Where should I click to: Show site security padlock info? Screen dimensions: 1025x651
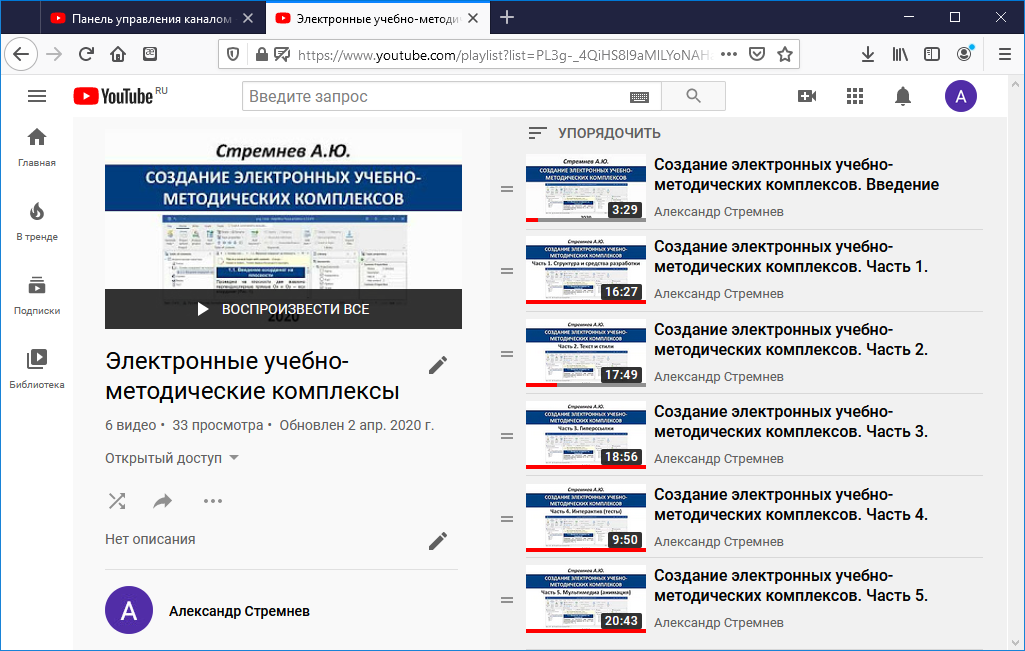click(261, 54)
